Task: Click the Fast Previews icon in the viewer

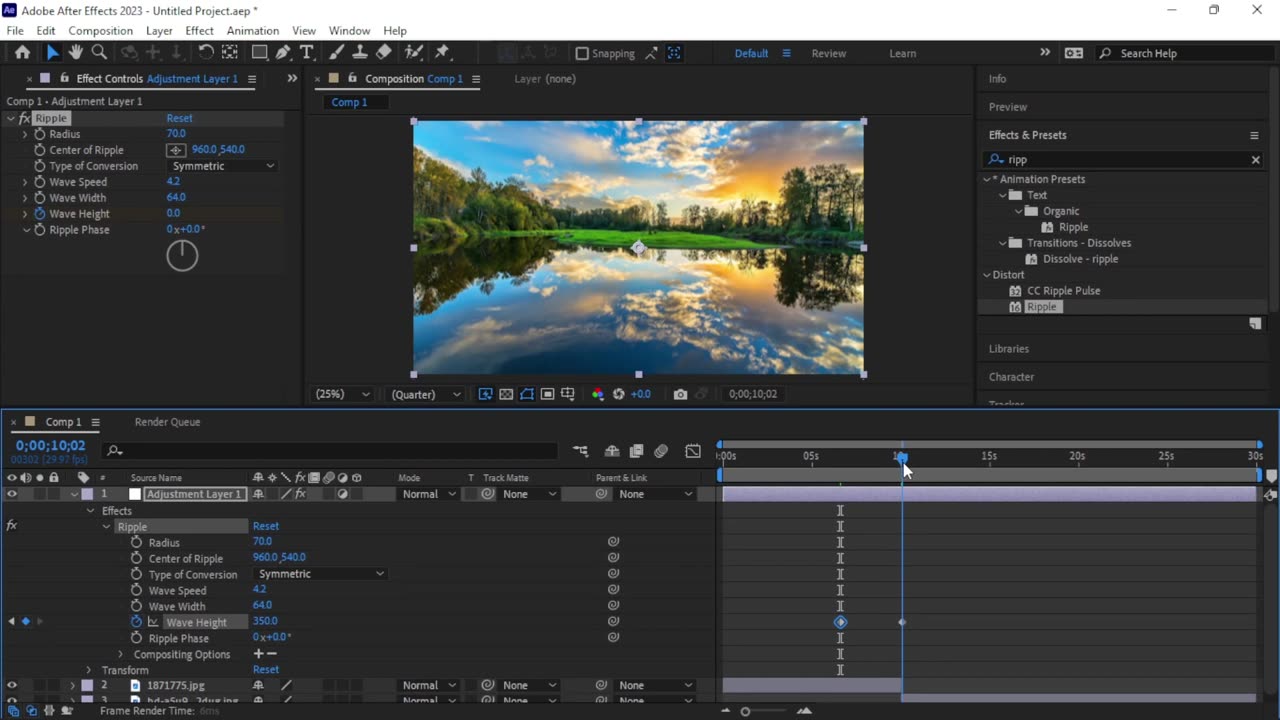Action: (485, 394)
